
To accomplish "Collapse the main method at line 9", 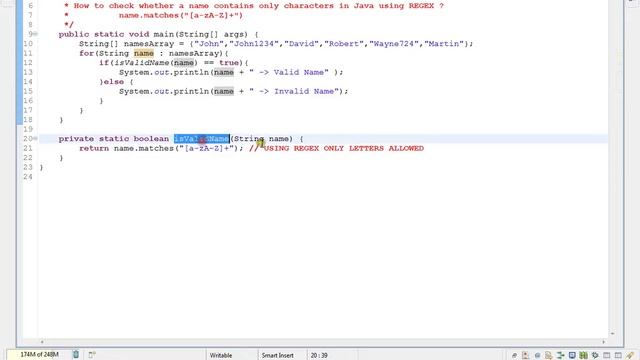I will (x=36, y=34).
